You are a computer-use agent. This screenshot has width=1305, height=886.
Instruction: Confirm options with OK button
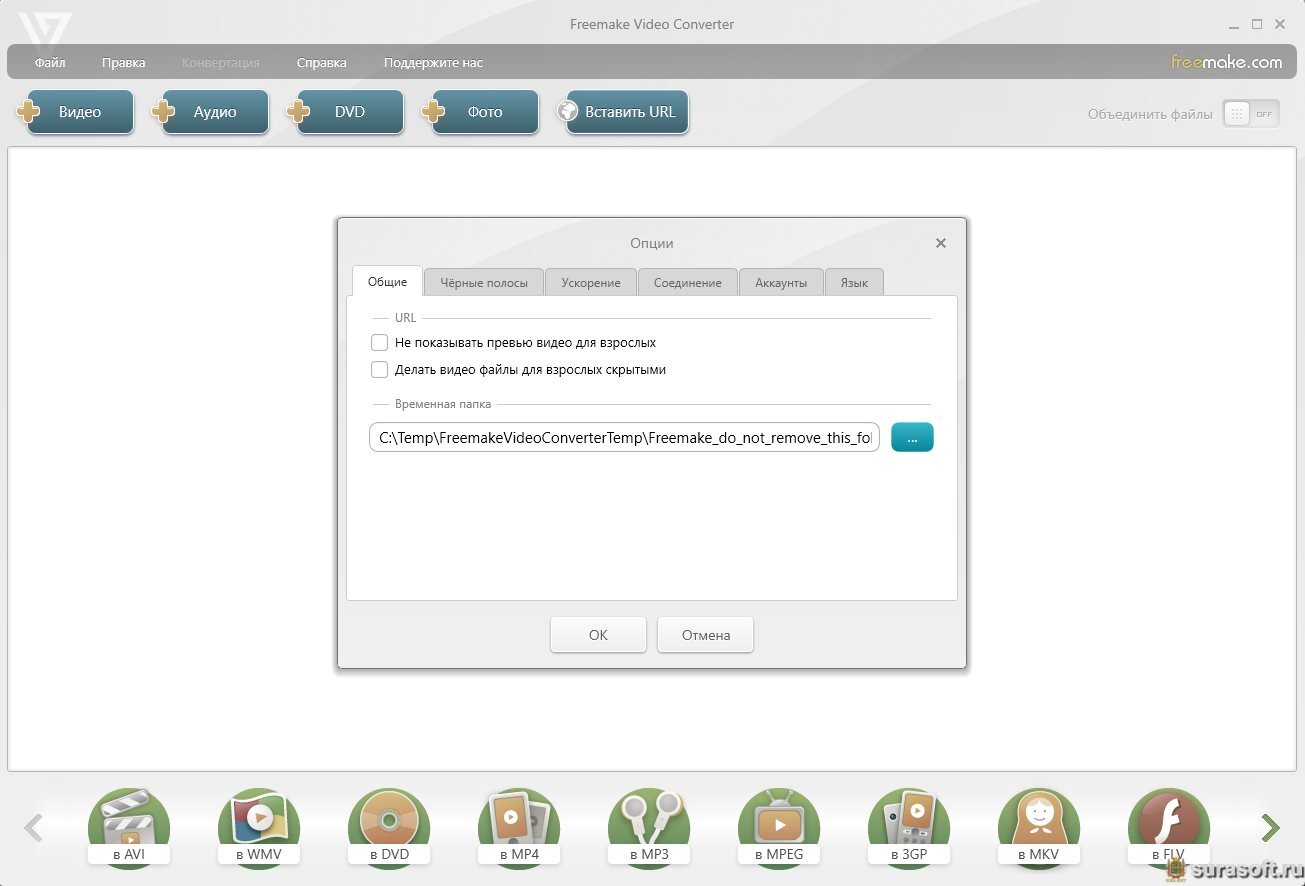(598, 635)
